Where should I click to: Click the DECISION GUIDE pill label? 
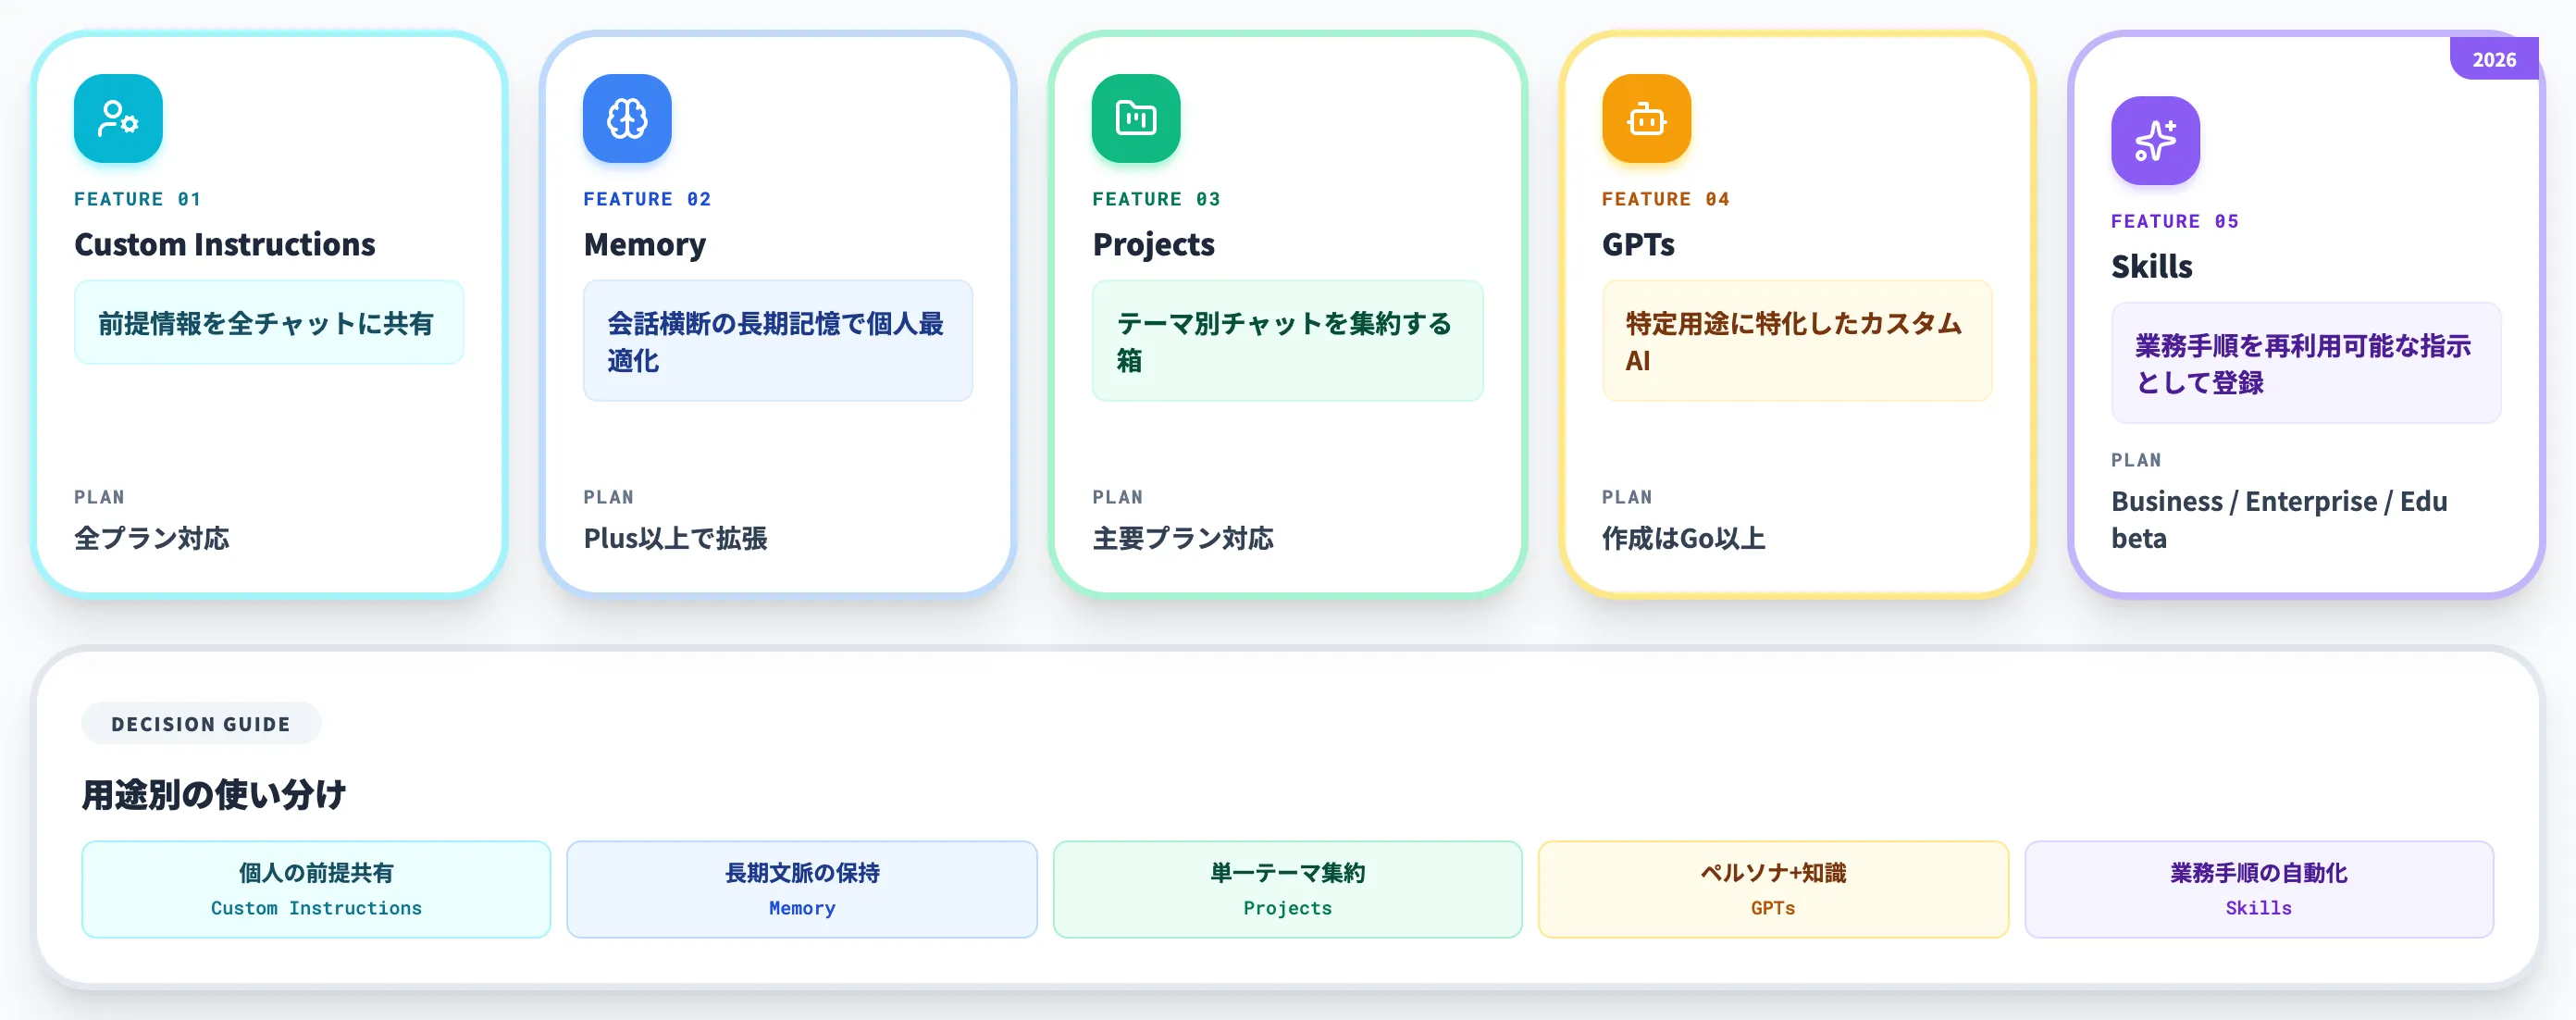click(x=201, y=723)
